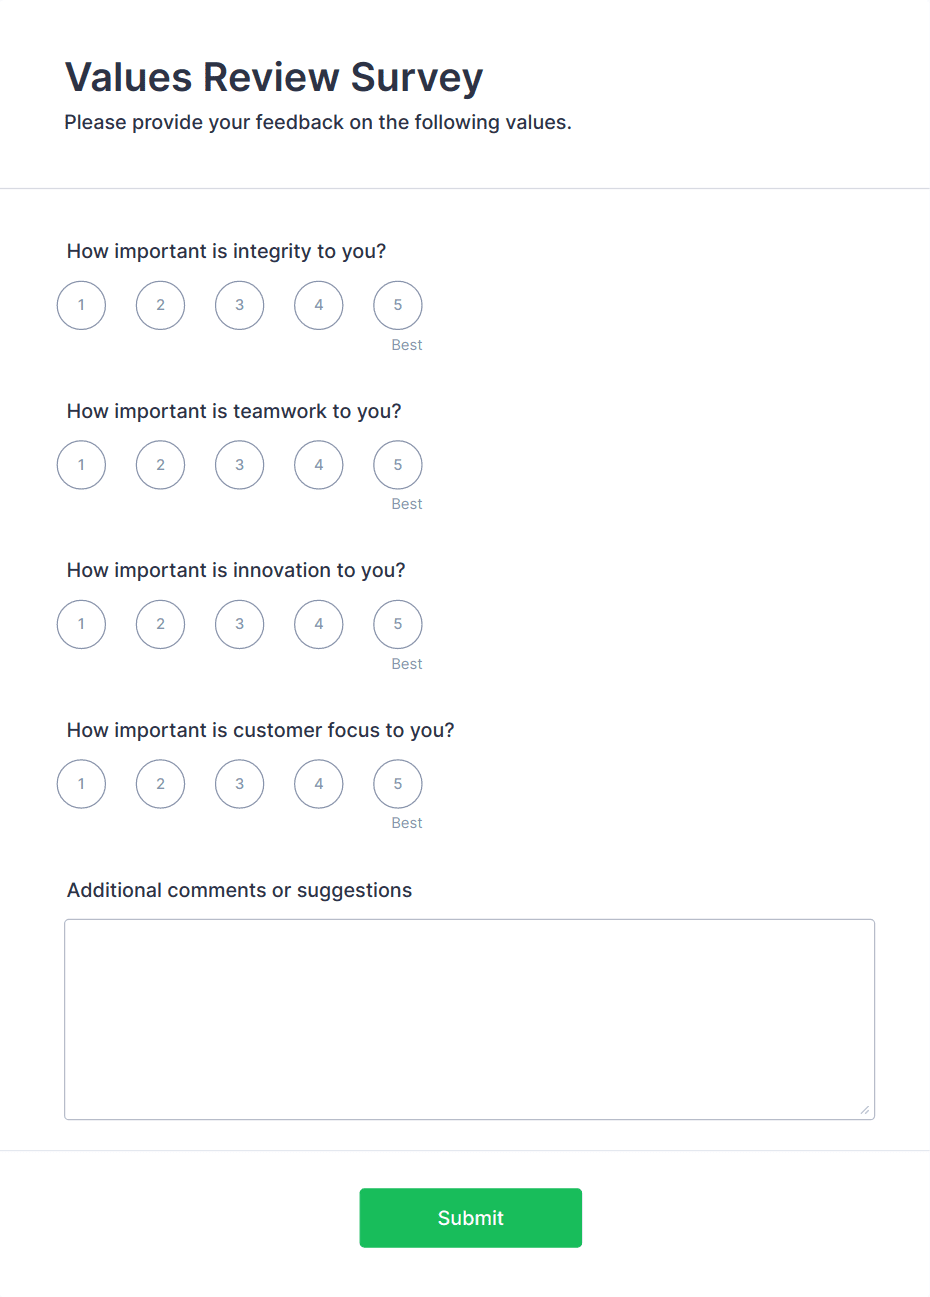The width and height of the screenshot is (930, 1297).
Task: Rate teamwork importance as 5
Action: (x=398, y=465)
